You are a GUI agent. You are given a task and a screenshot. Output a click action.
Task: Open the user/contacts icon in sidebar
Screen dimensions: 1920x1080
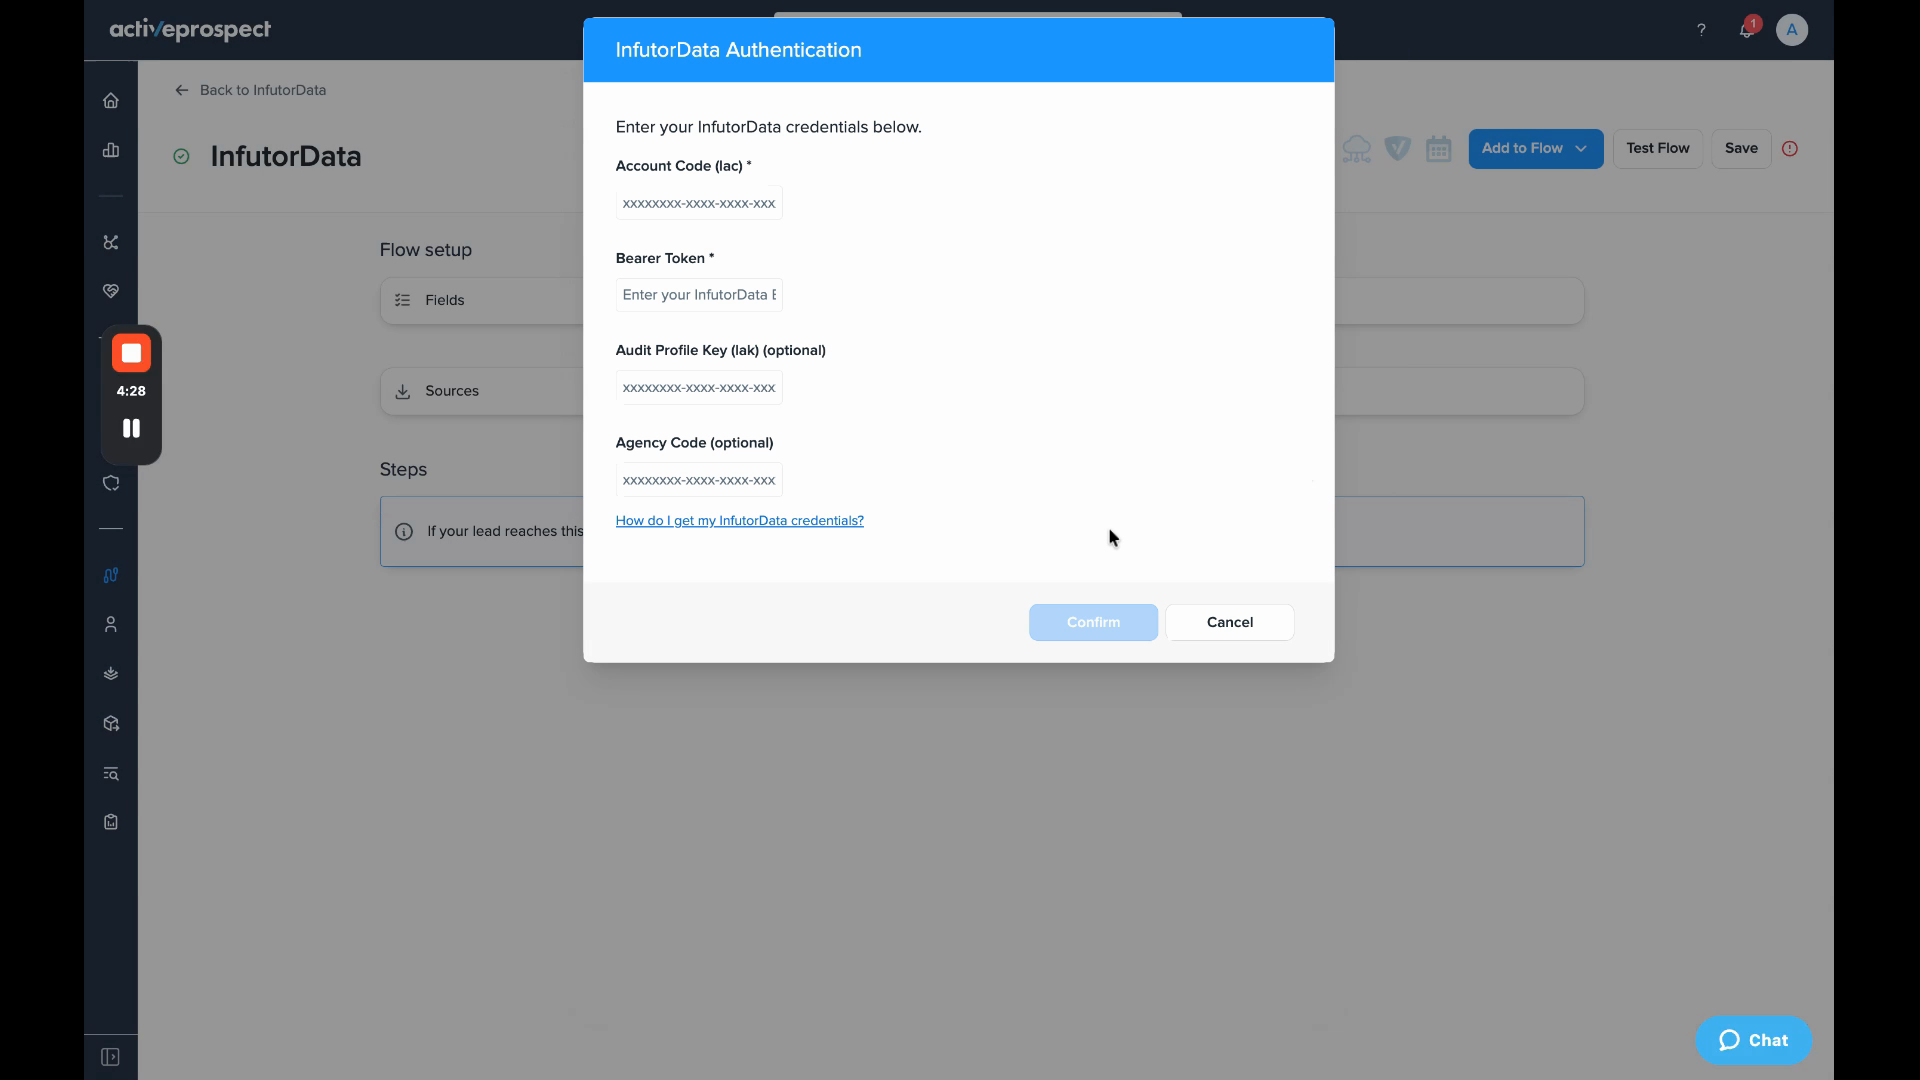(x=111, y=624)
